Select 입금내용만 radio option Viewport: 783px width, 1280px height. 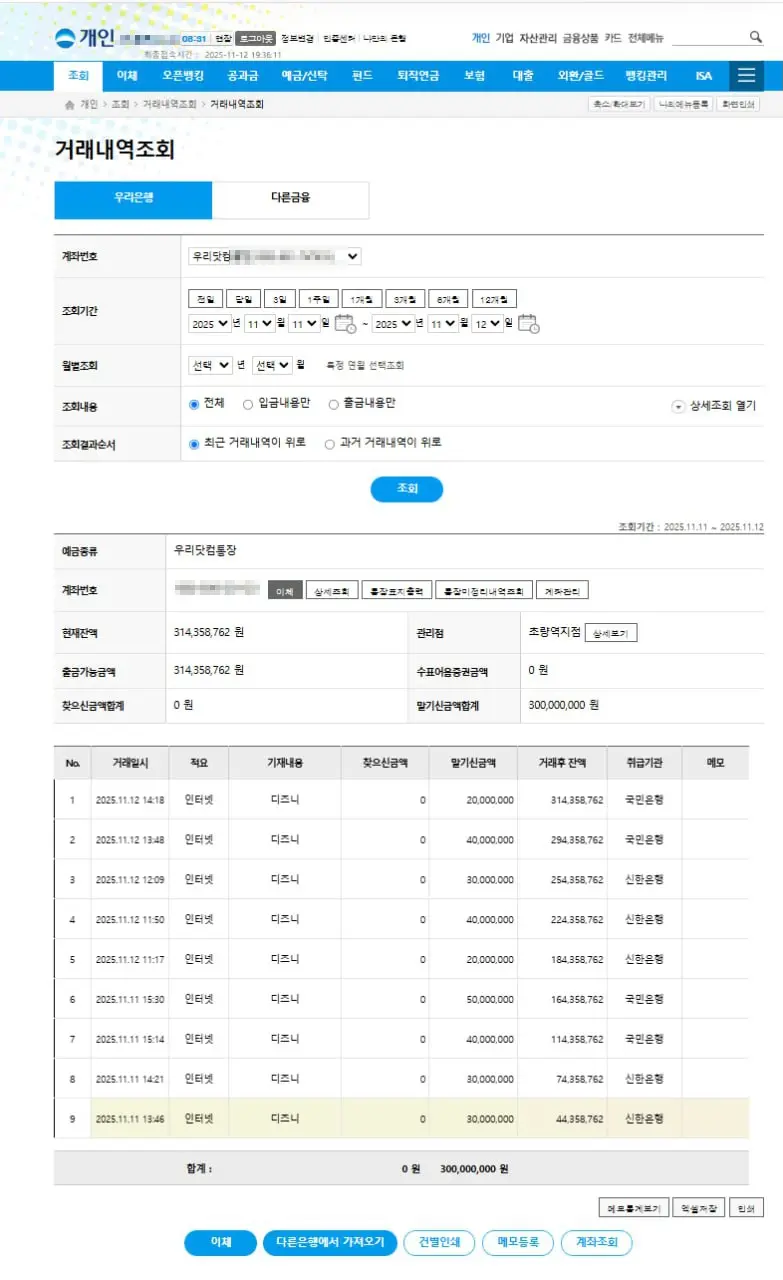pos(247,404)
